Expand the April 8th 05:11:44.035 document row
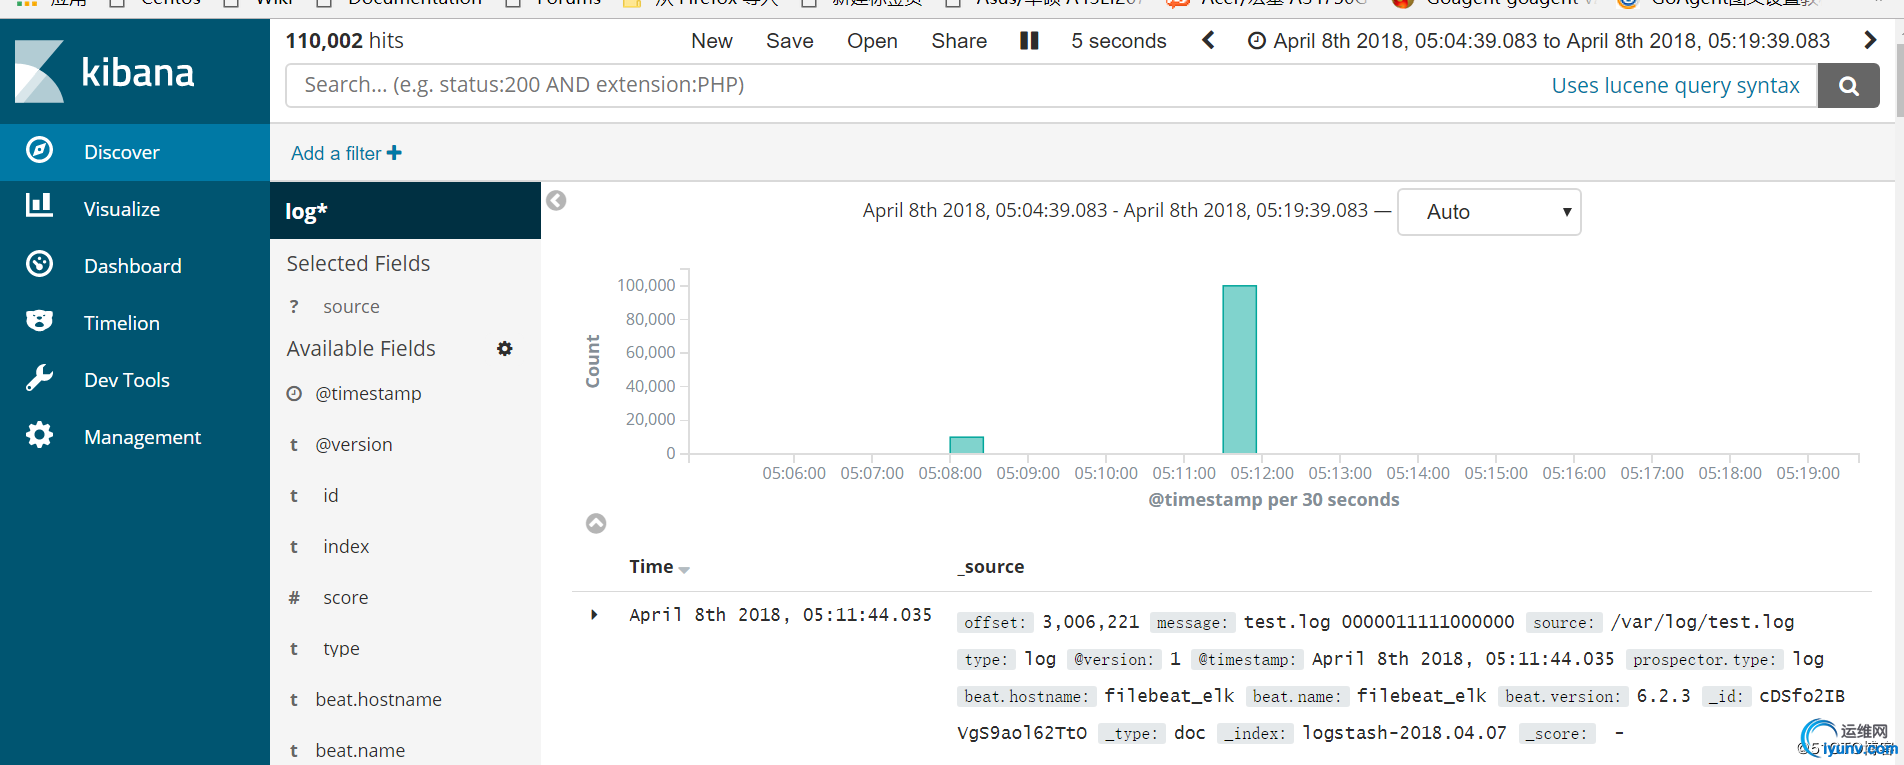Image resolution: width=1904 pixels, height=765 pixels. tap(594, 615)
